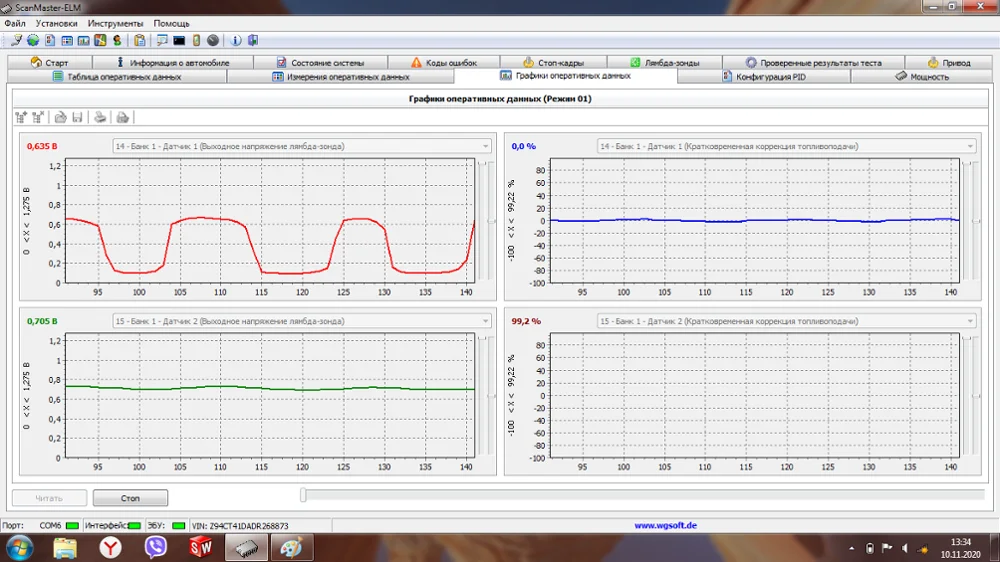The height and width of the screenshot is (562, 1000).
Task: Open the www.wgsoft.de link
Action: click(x=665, y=526)
